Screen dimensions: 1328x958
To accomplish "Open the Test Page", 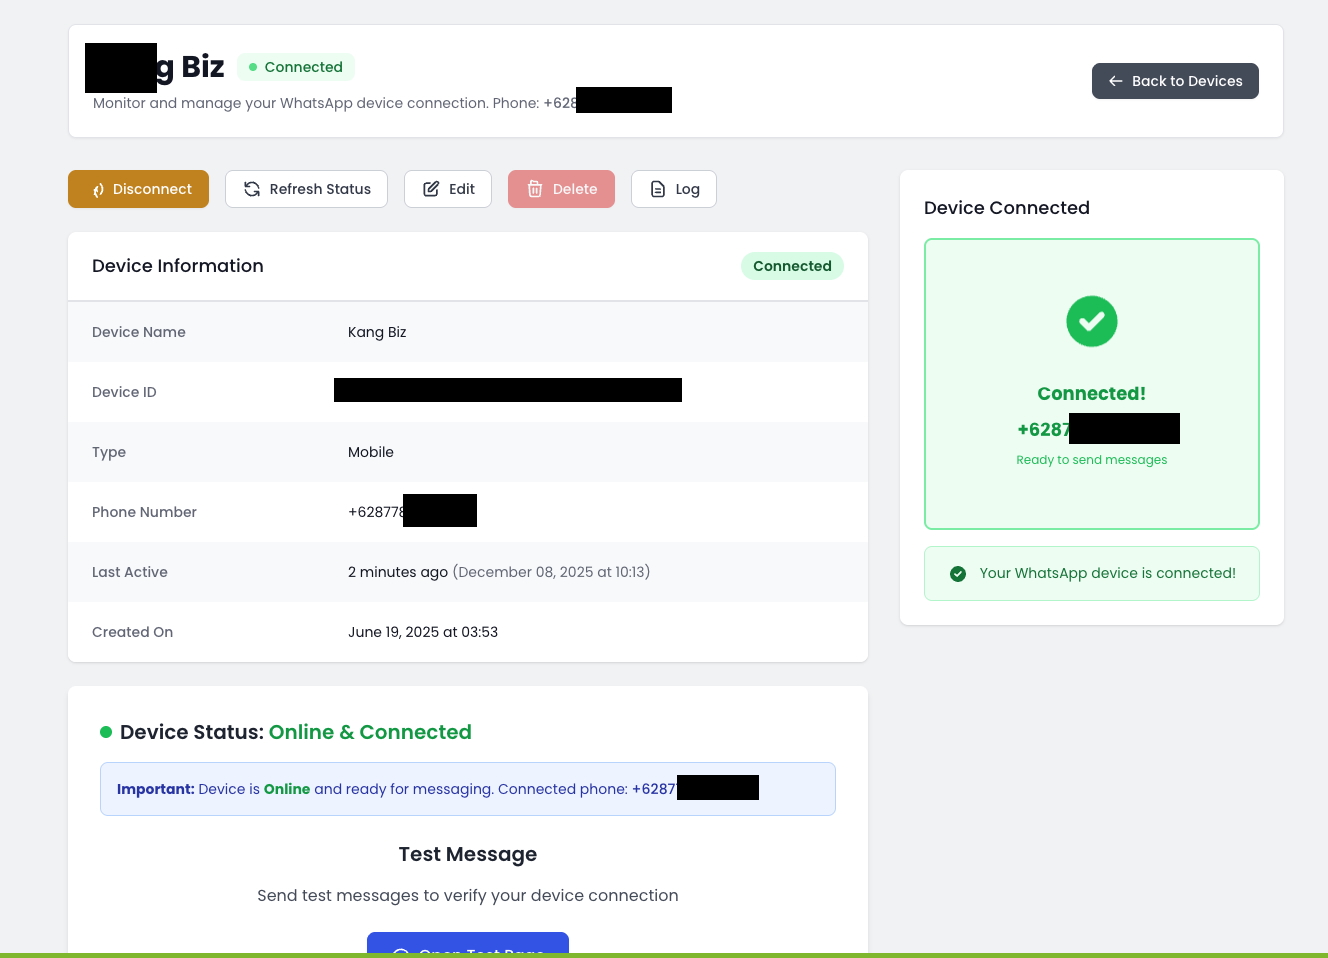I will 468,952.
